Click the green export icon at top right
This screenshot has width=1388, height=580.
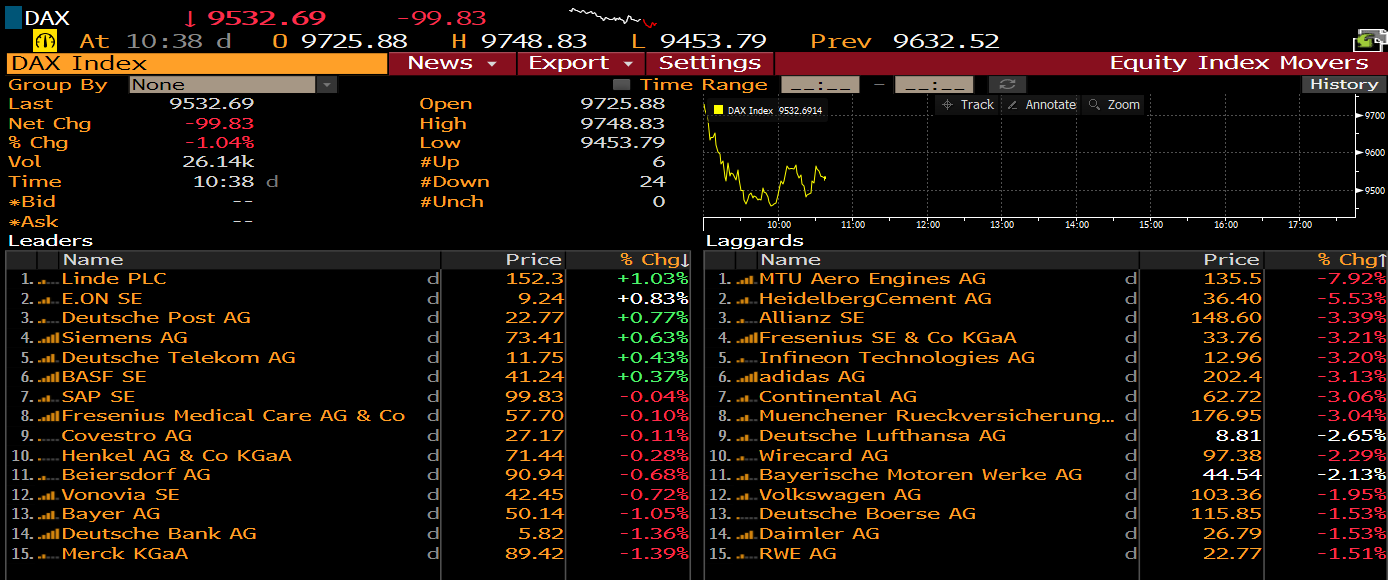point(1370,41)
